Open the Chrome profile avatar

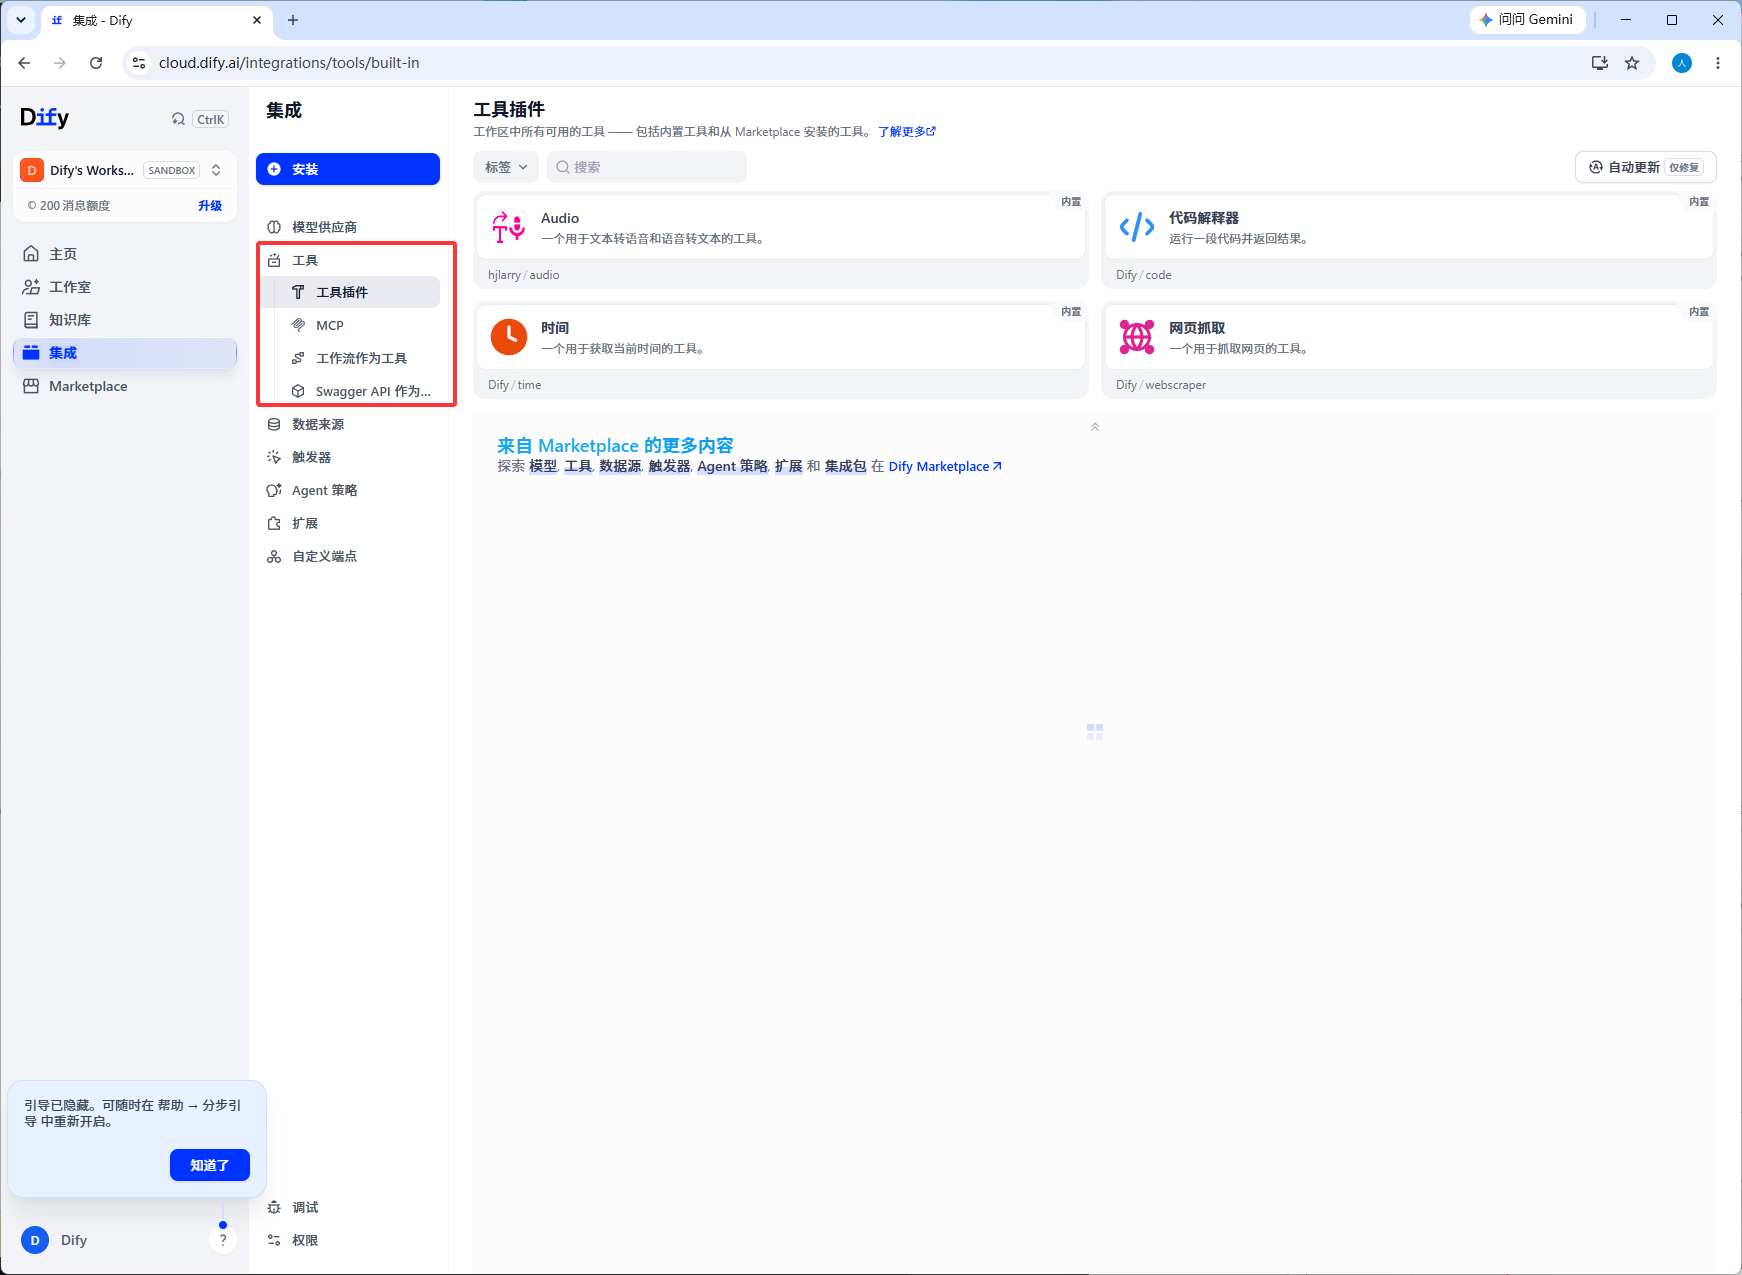(1682, 63)
